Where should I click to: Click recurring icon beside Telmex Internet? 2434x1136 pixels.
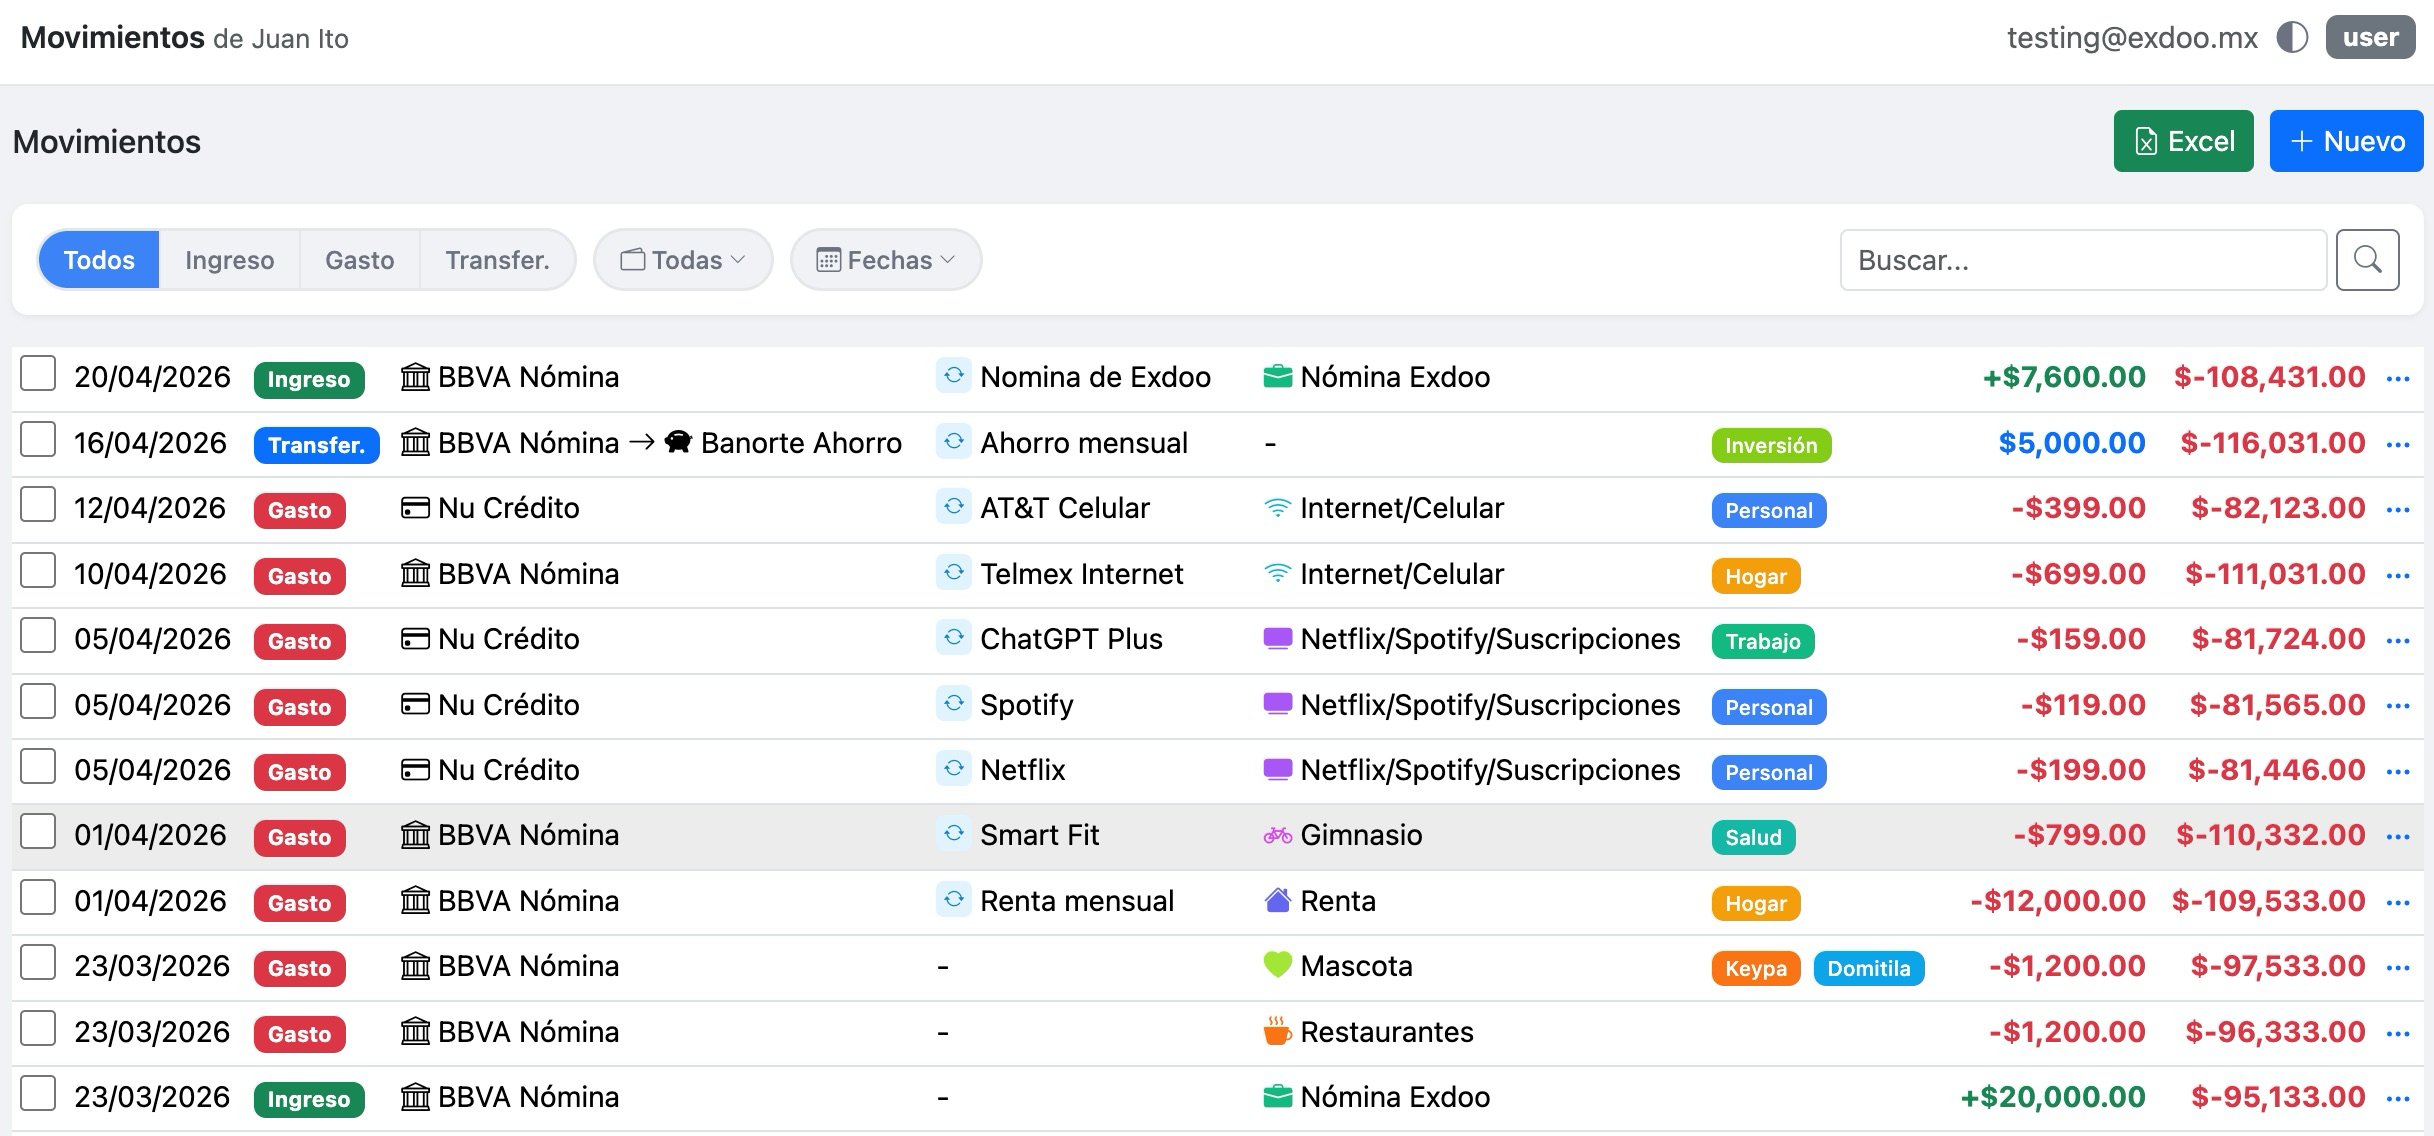(x=954, y=572)
